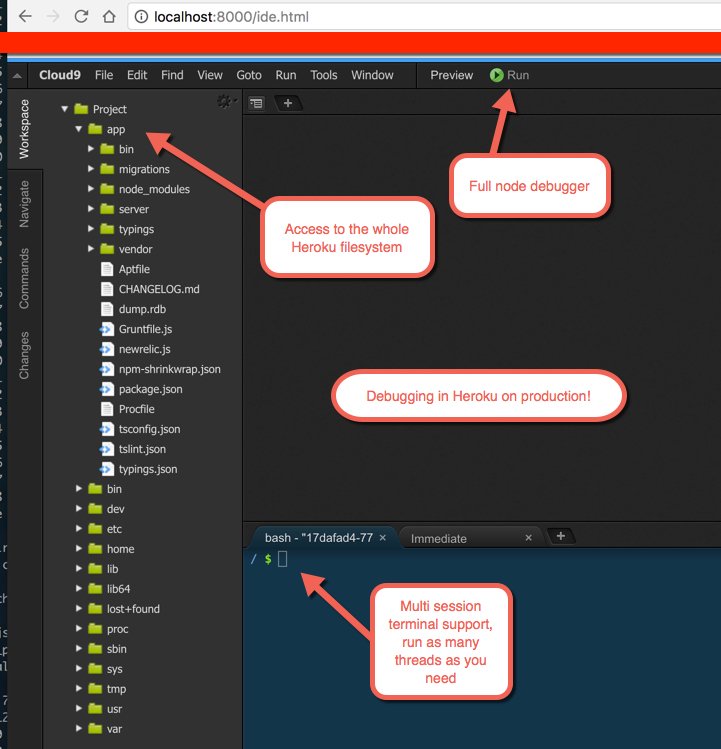Select the Changes side panel tab

(x=24, y=355)
